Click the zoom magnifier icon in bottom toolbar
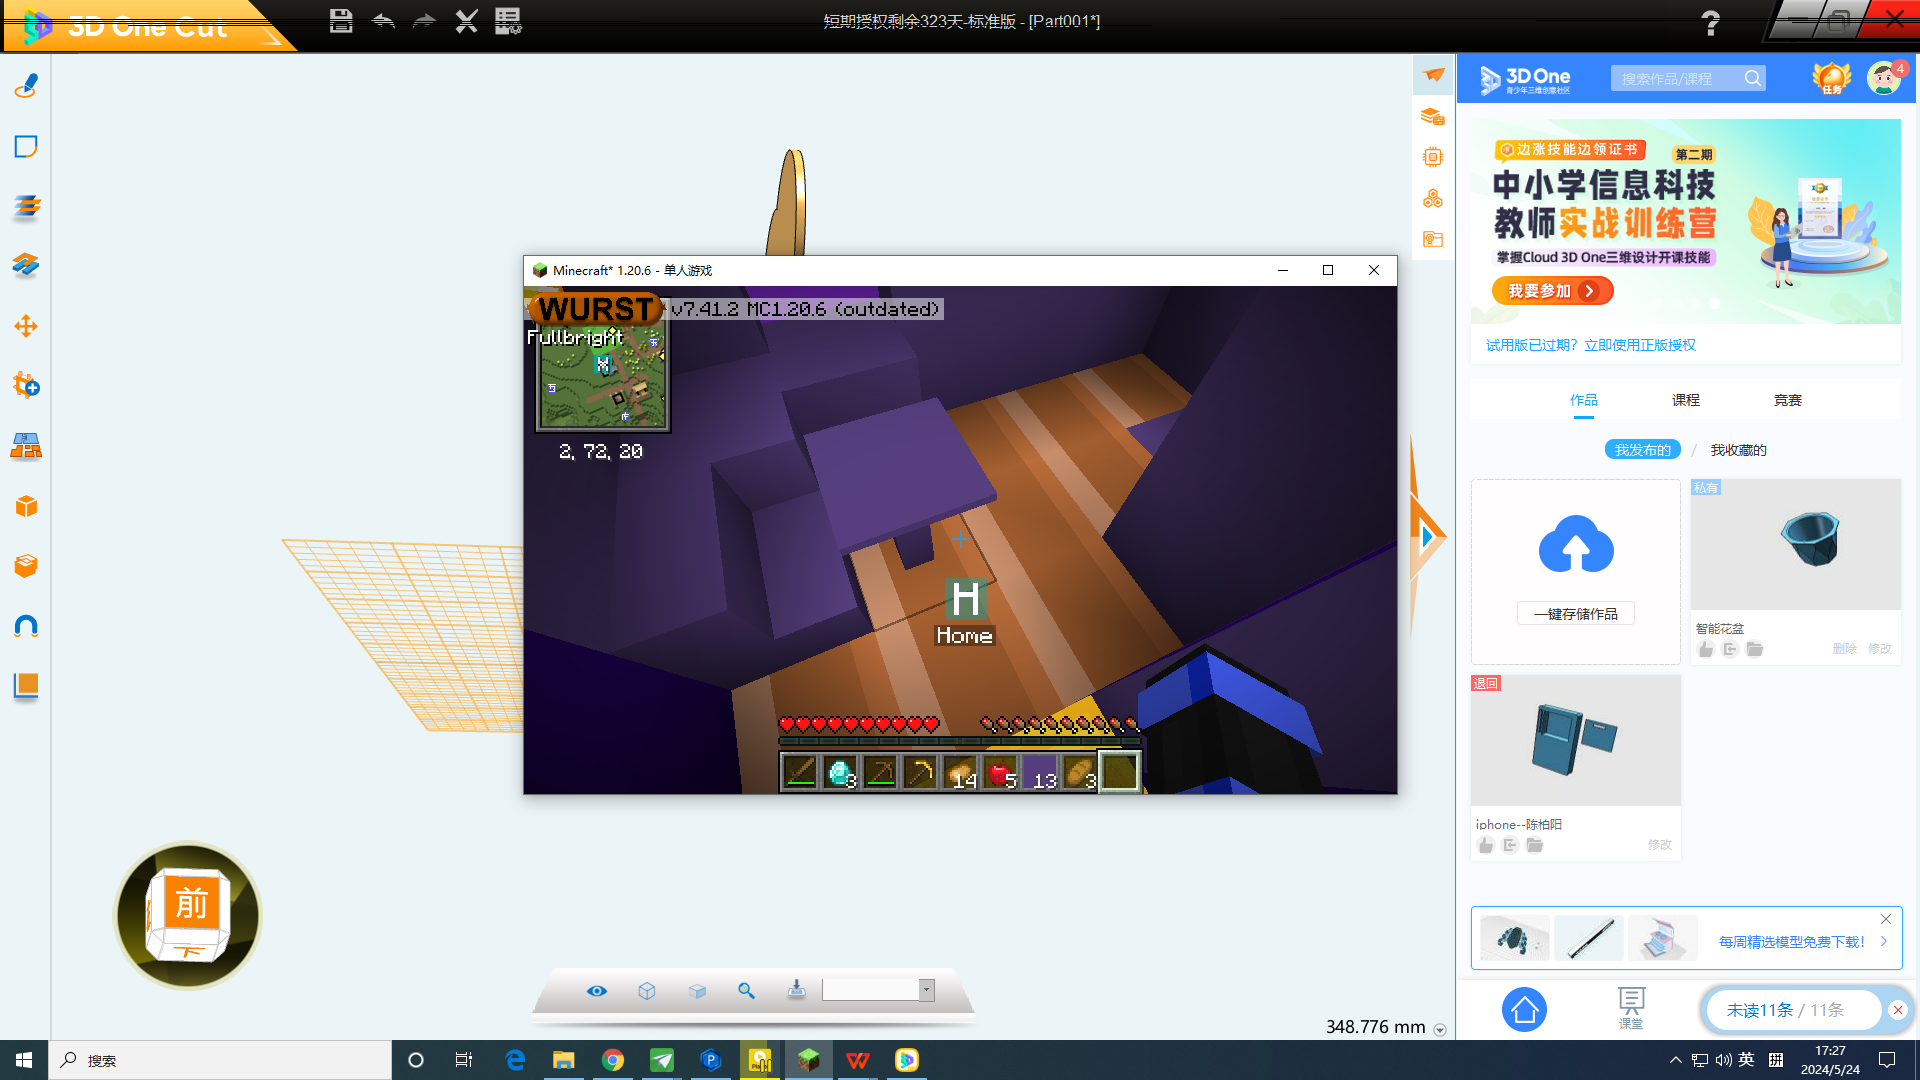1920x1080 pixels. point(746,990)
